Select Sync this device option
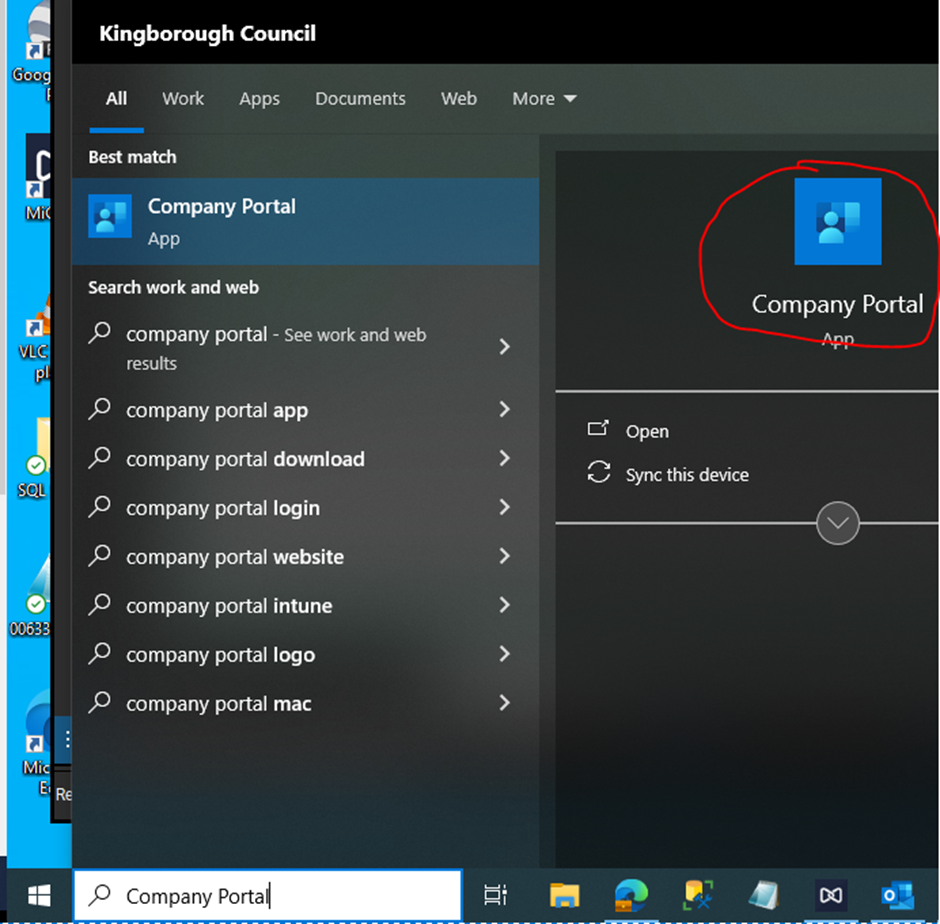The height and width of the screenshot is (924, 940). point(687,475)
